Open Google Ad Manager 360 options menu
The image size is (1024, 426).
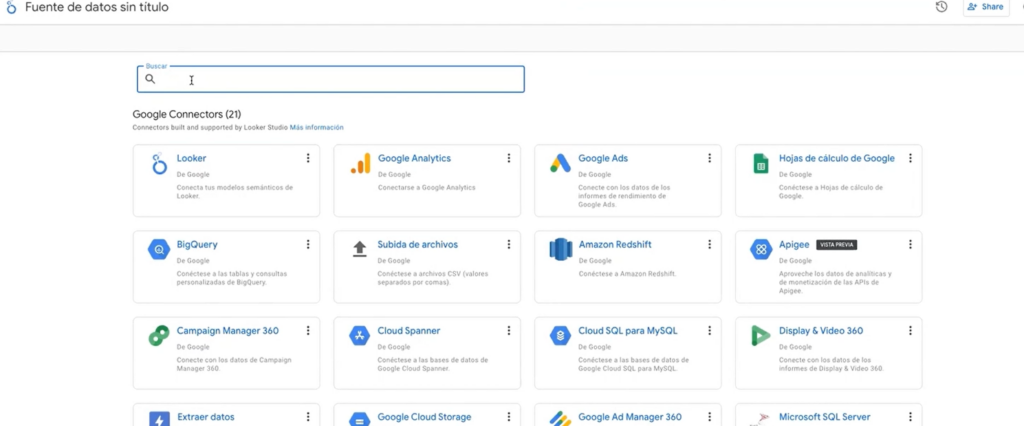[709, 417]
